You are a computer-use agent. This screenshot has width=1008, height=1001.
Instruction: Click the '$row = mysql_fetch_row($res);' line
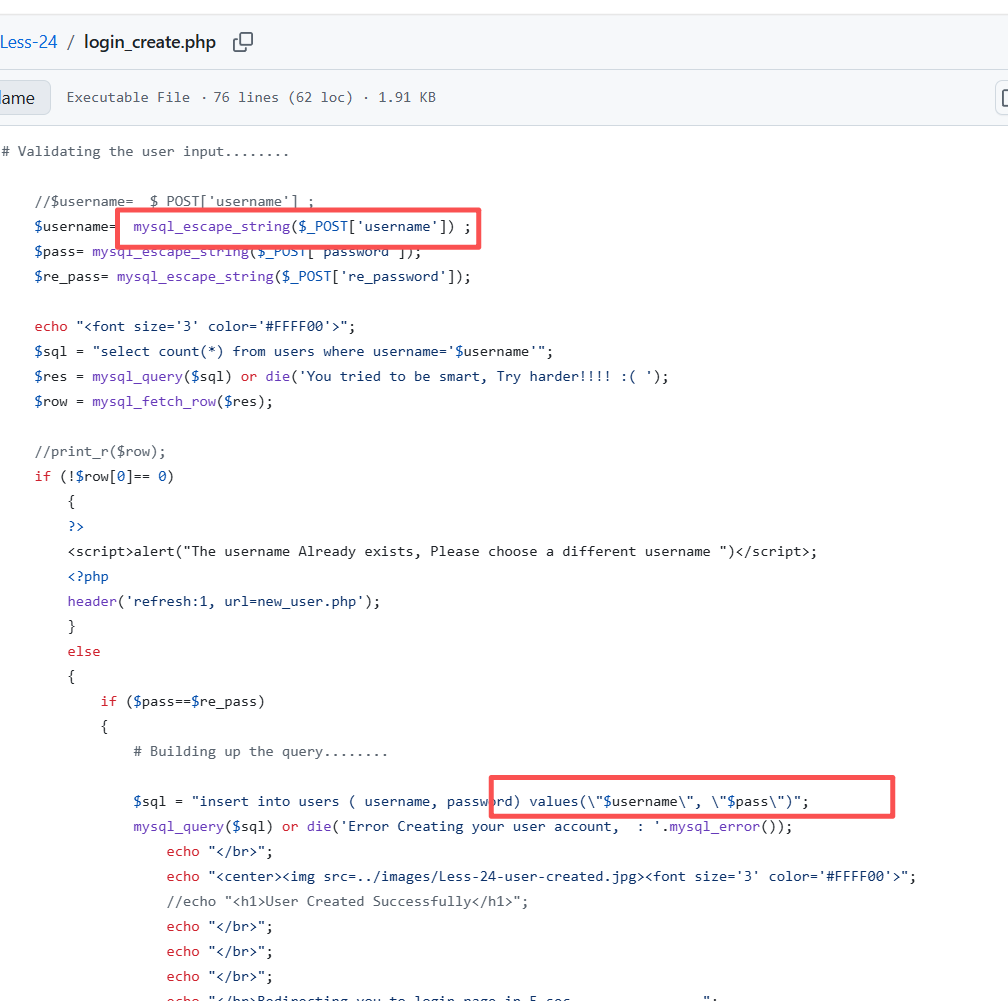(154, 402)
